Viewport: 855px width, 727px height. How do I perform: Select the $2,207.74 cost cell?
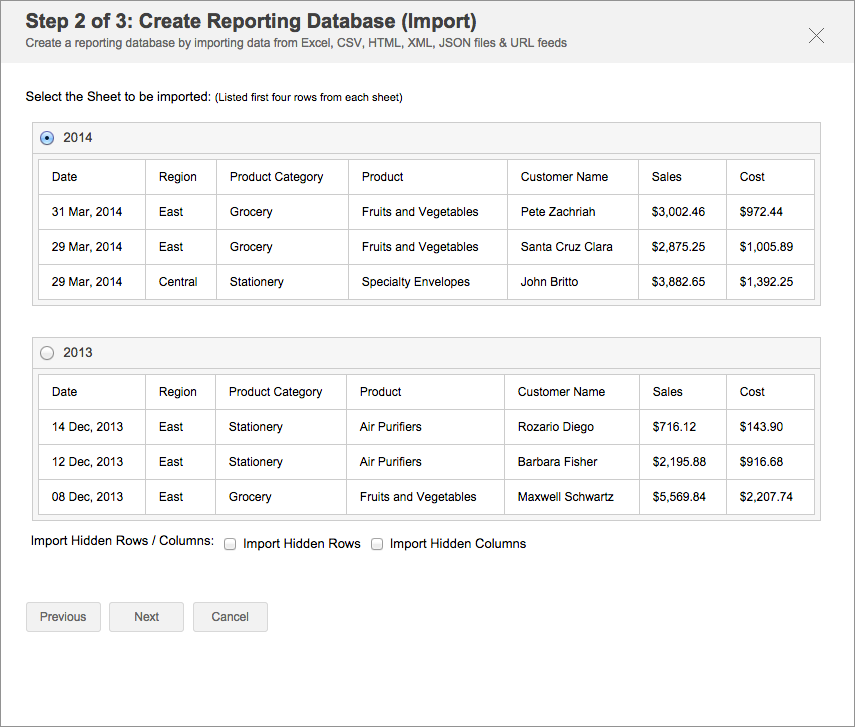coord(766,497)
